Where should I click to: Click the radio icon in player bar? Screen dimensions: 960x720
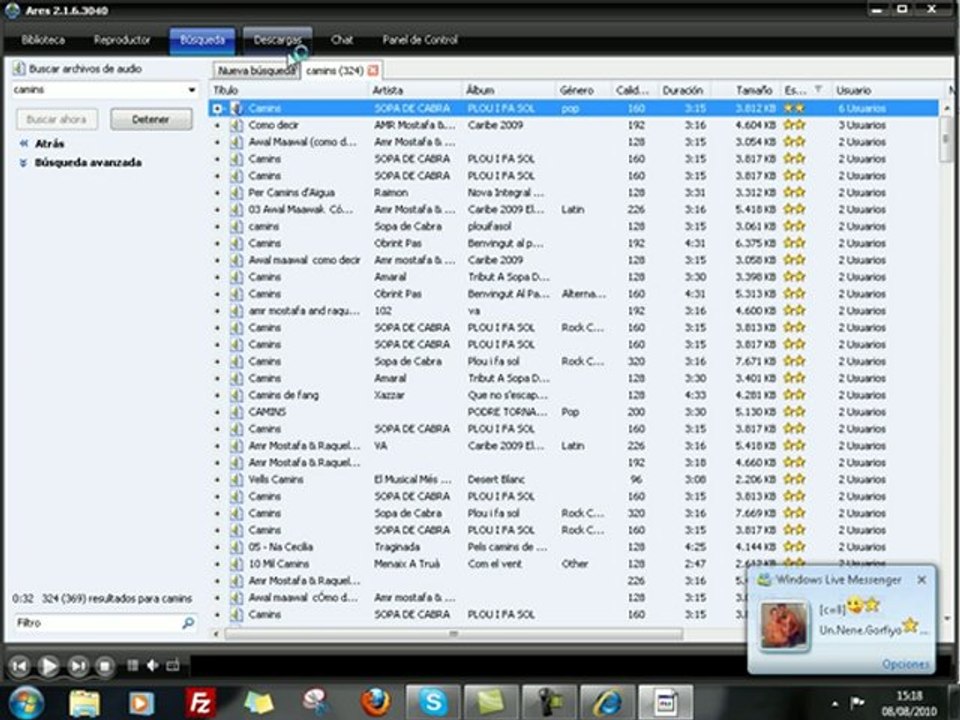pos(173,666)
